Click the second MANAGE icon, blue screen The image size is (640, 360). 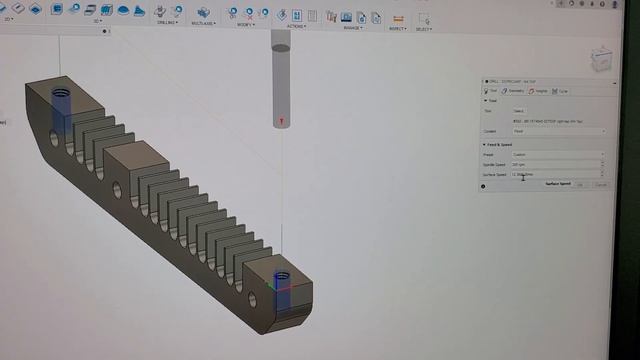coord(347,17)
